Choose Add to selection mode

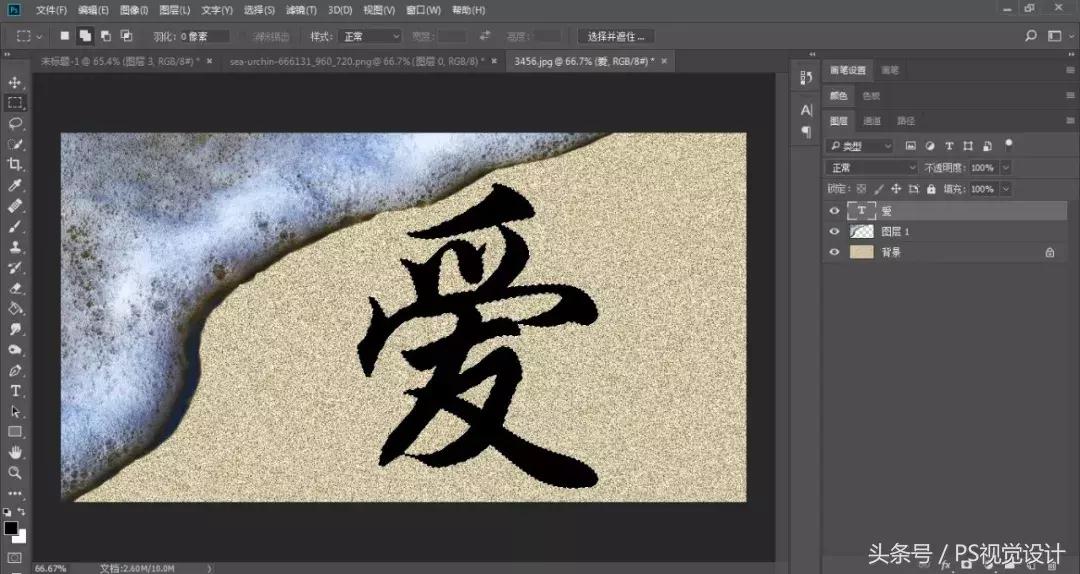coord(85,36)
